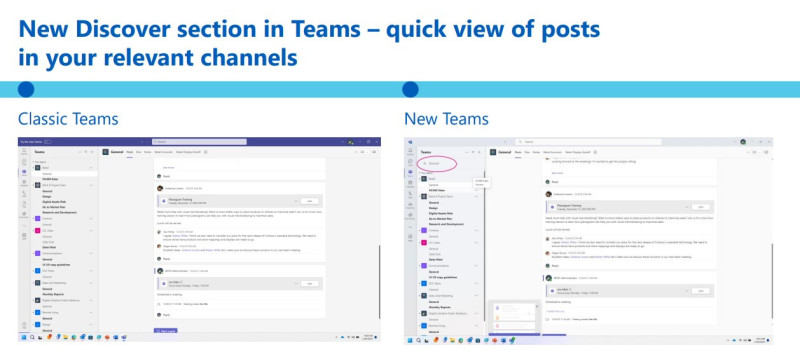
Task: Open Apps in the New Teams left rail
Action: (411, 237)
